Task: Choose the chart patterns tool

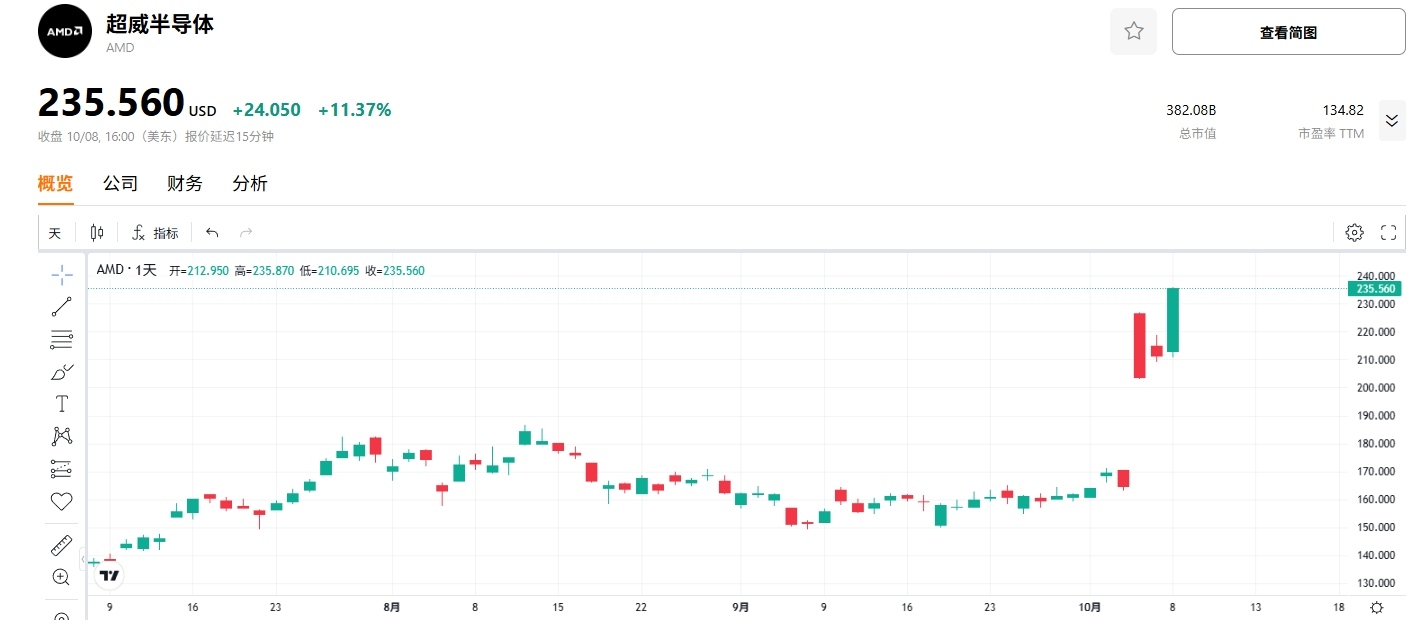Action: 62,436
